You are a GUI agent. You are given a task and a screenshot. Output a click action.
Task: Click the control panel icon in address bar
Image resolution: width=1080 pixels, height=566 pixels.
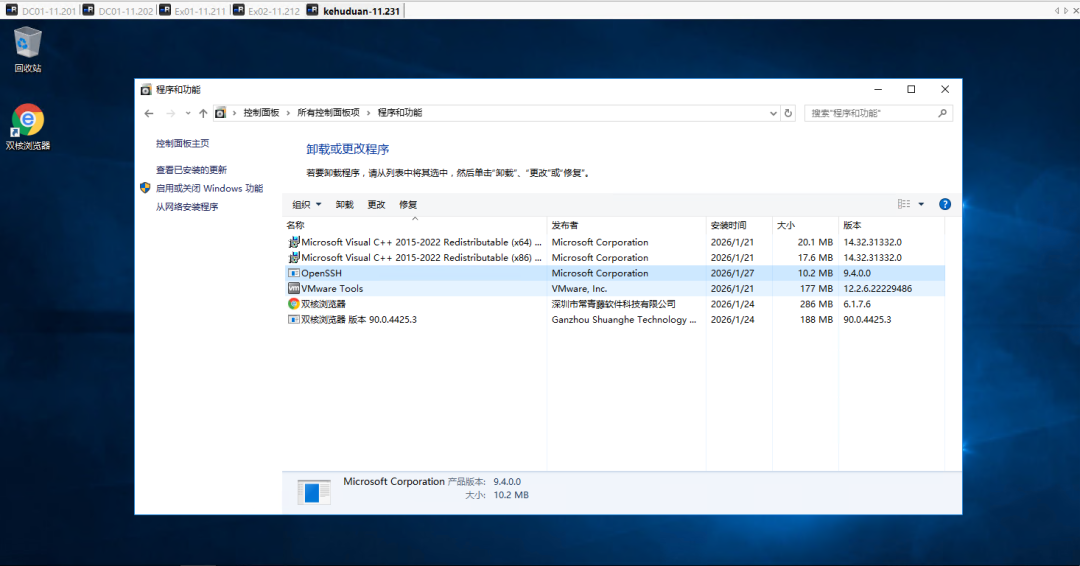point(220,113)
